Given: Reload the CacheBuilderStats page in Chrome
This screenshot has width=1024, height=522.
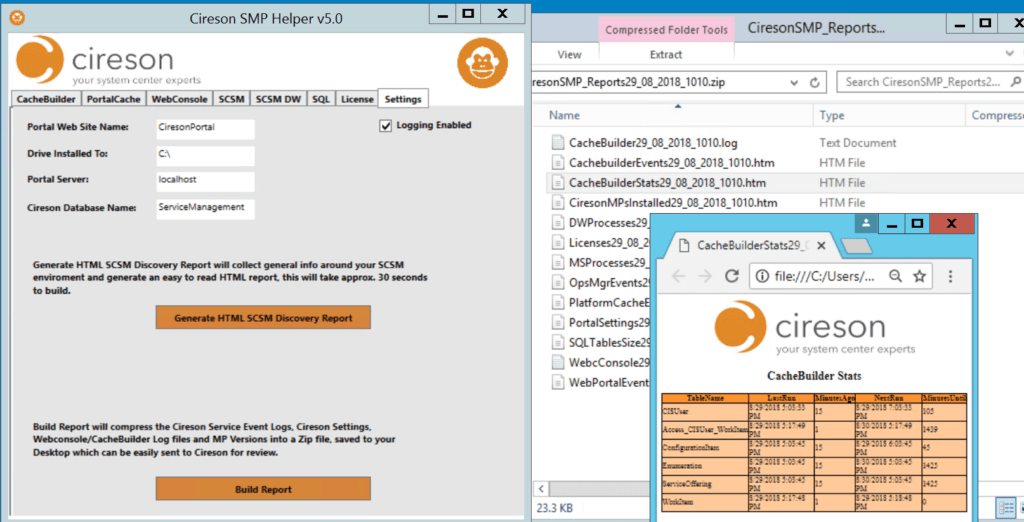Looking at the screenshot, I should tap(731, 276).
